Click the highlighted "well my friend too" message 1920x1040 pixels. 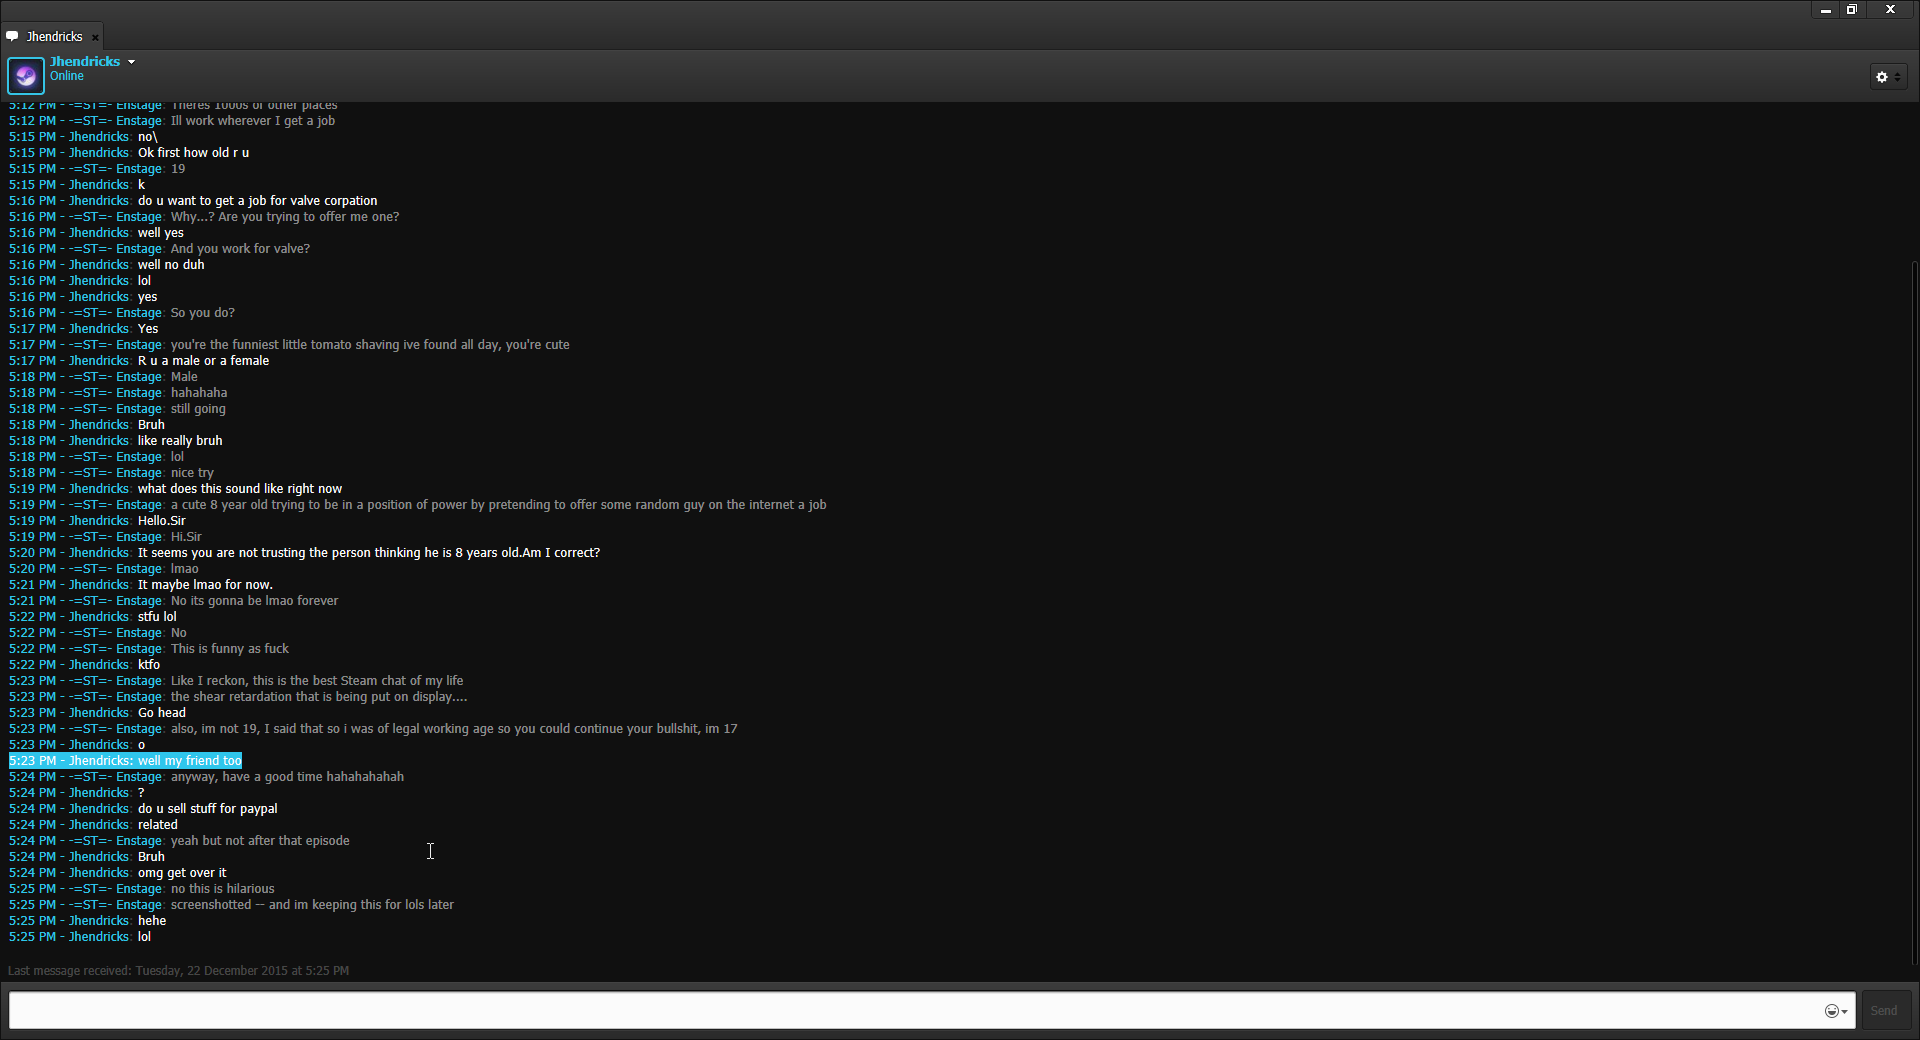click(x=126, y=761)
